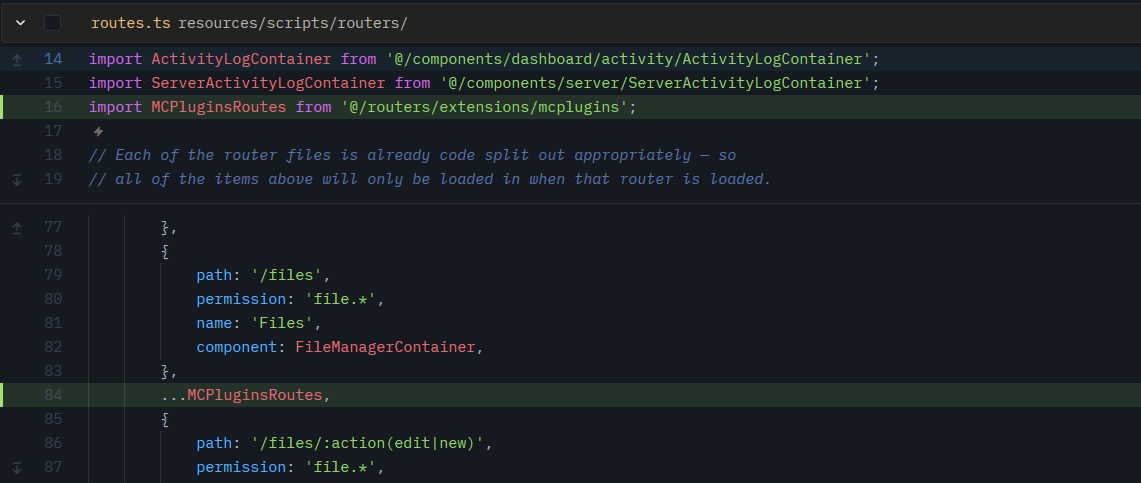
Task: Expand hidden lines below line 87
Action: click(x=16, y=467)
